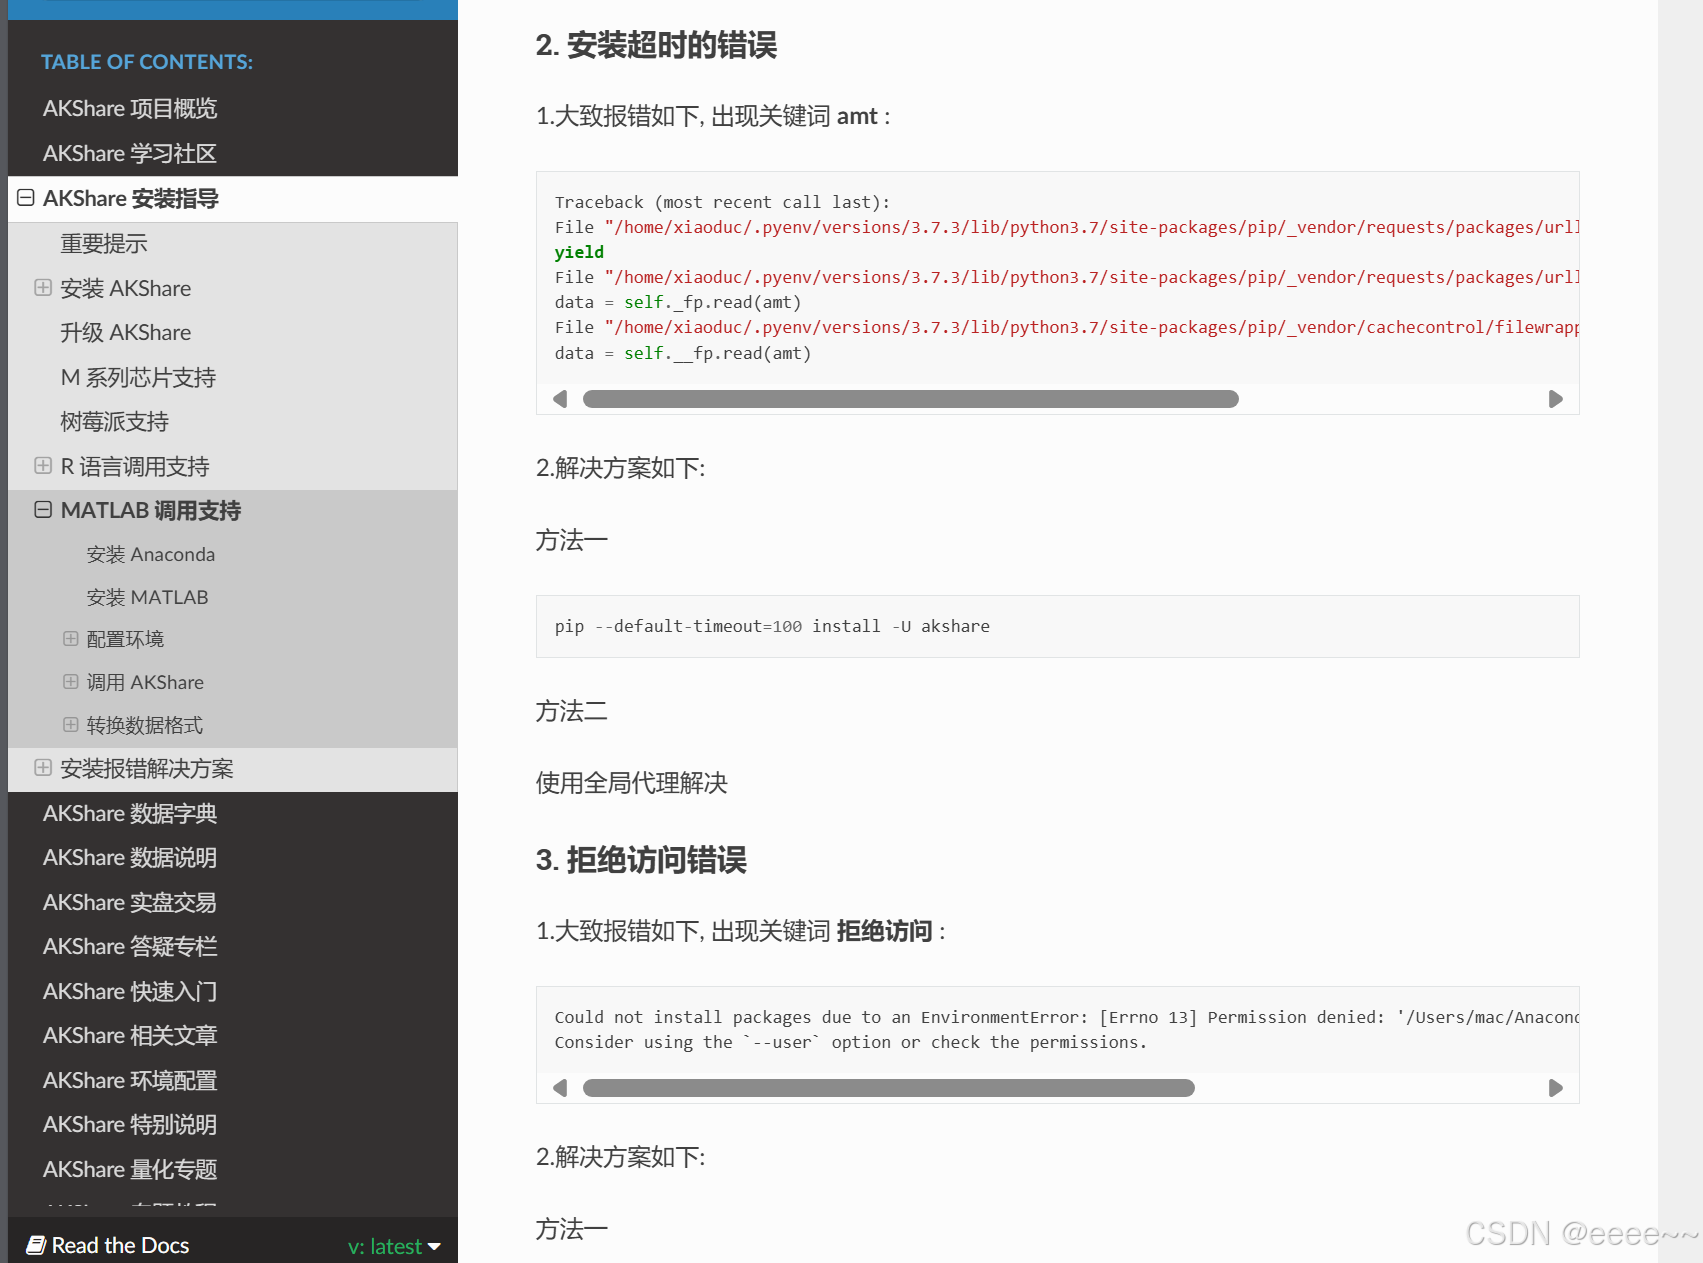1703x1263 pixels.
Task: Expand the 安装报错解决方案 section
Action: coord(43,768)
